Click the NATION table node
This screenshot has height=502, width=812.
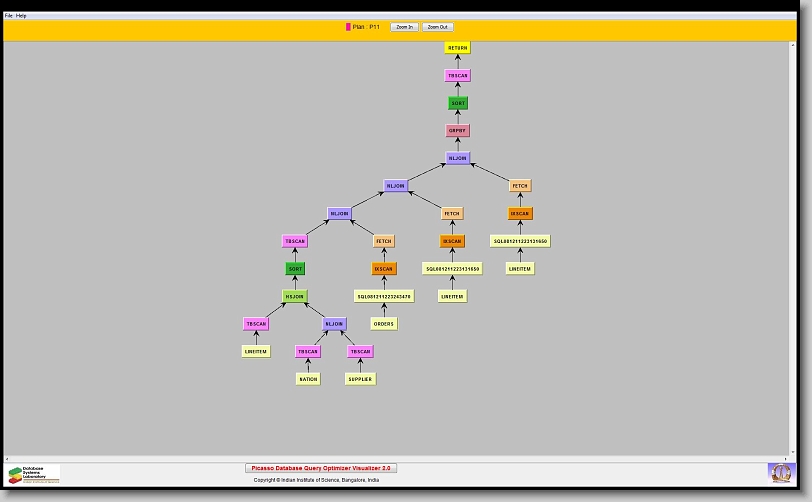[x=308, y=380]
